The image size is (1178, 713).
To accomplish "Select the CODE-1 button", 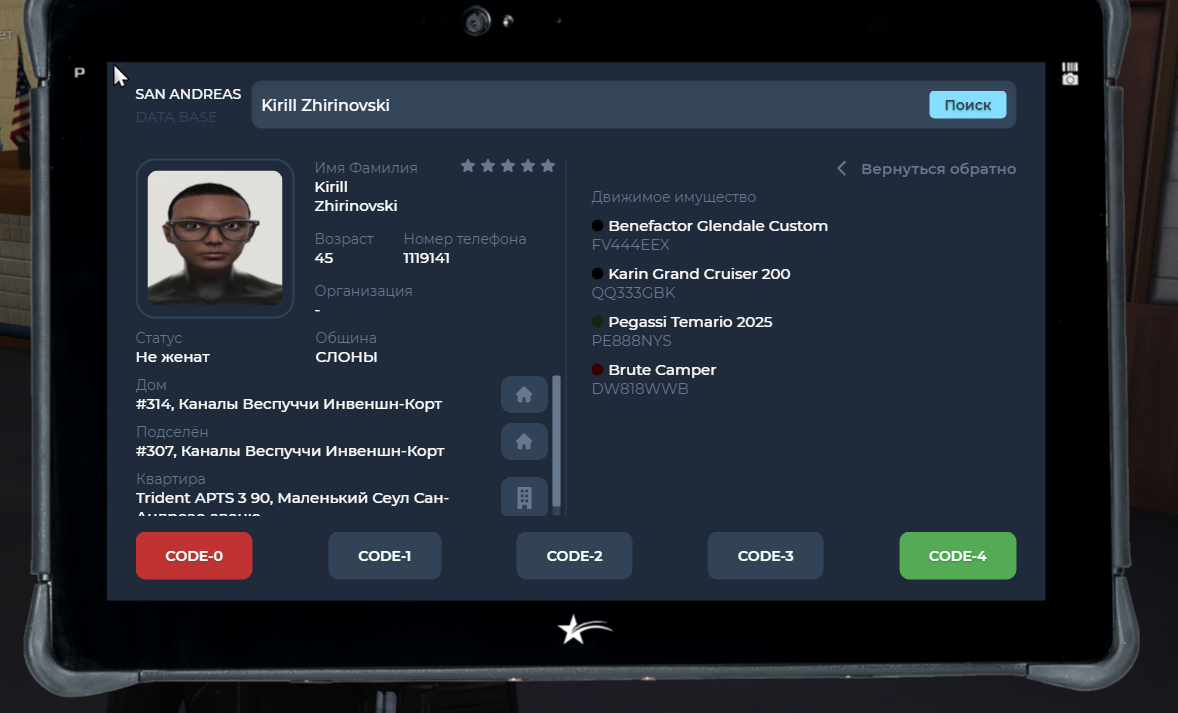I will pos(384,556).
